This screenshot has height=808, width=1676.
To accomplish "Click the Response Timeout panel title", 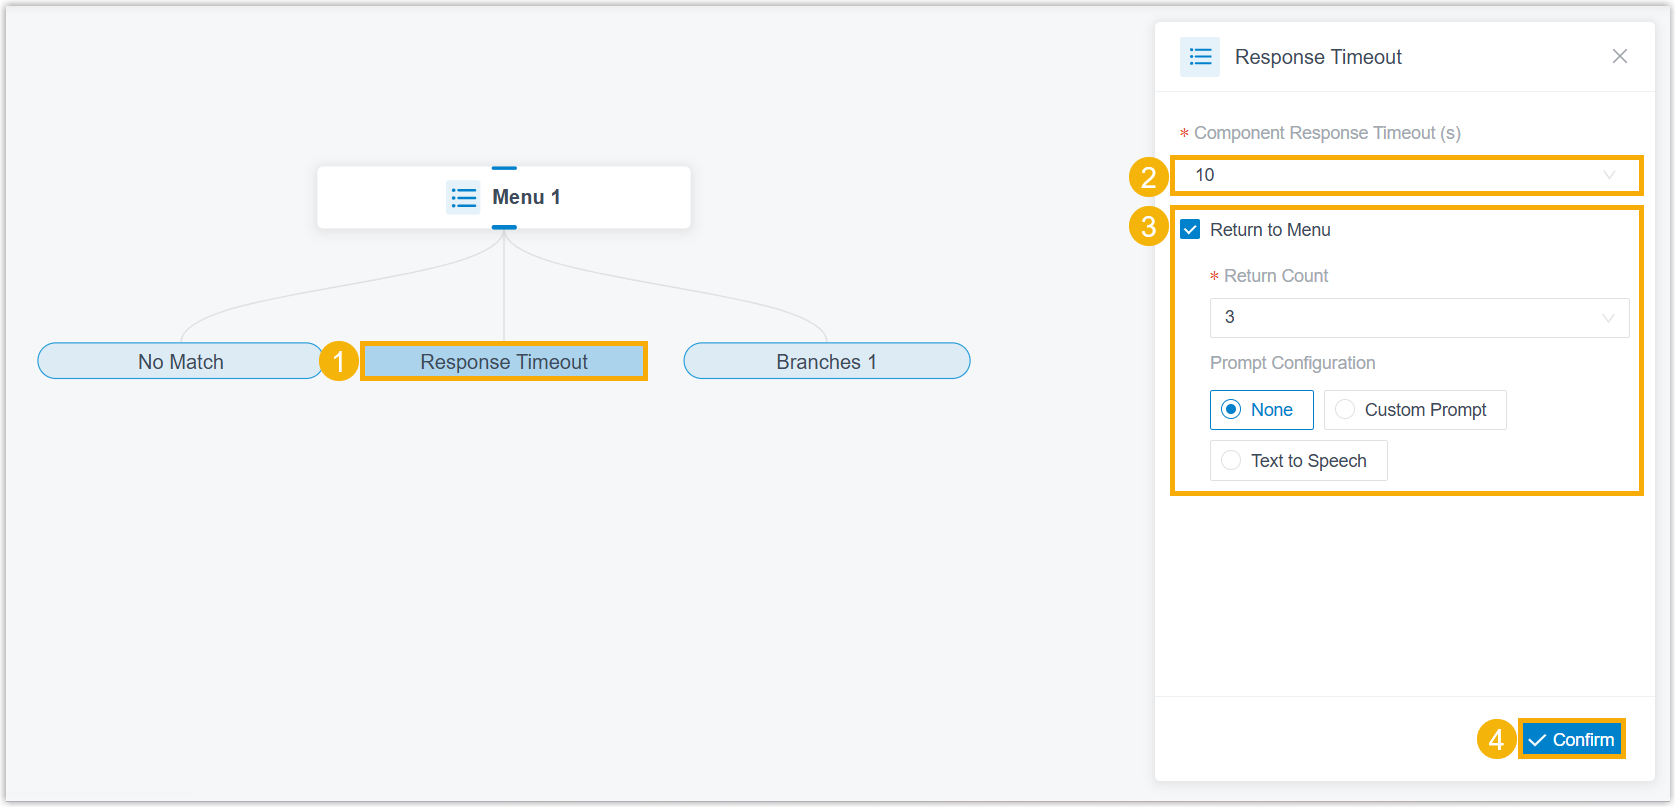I will point(1318,57).
